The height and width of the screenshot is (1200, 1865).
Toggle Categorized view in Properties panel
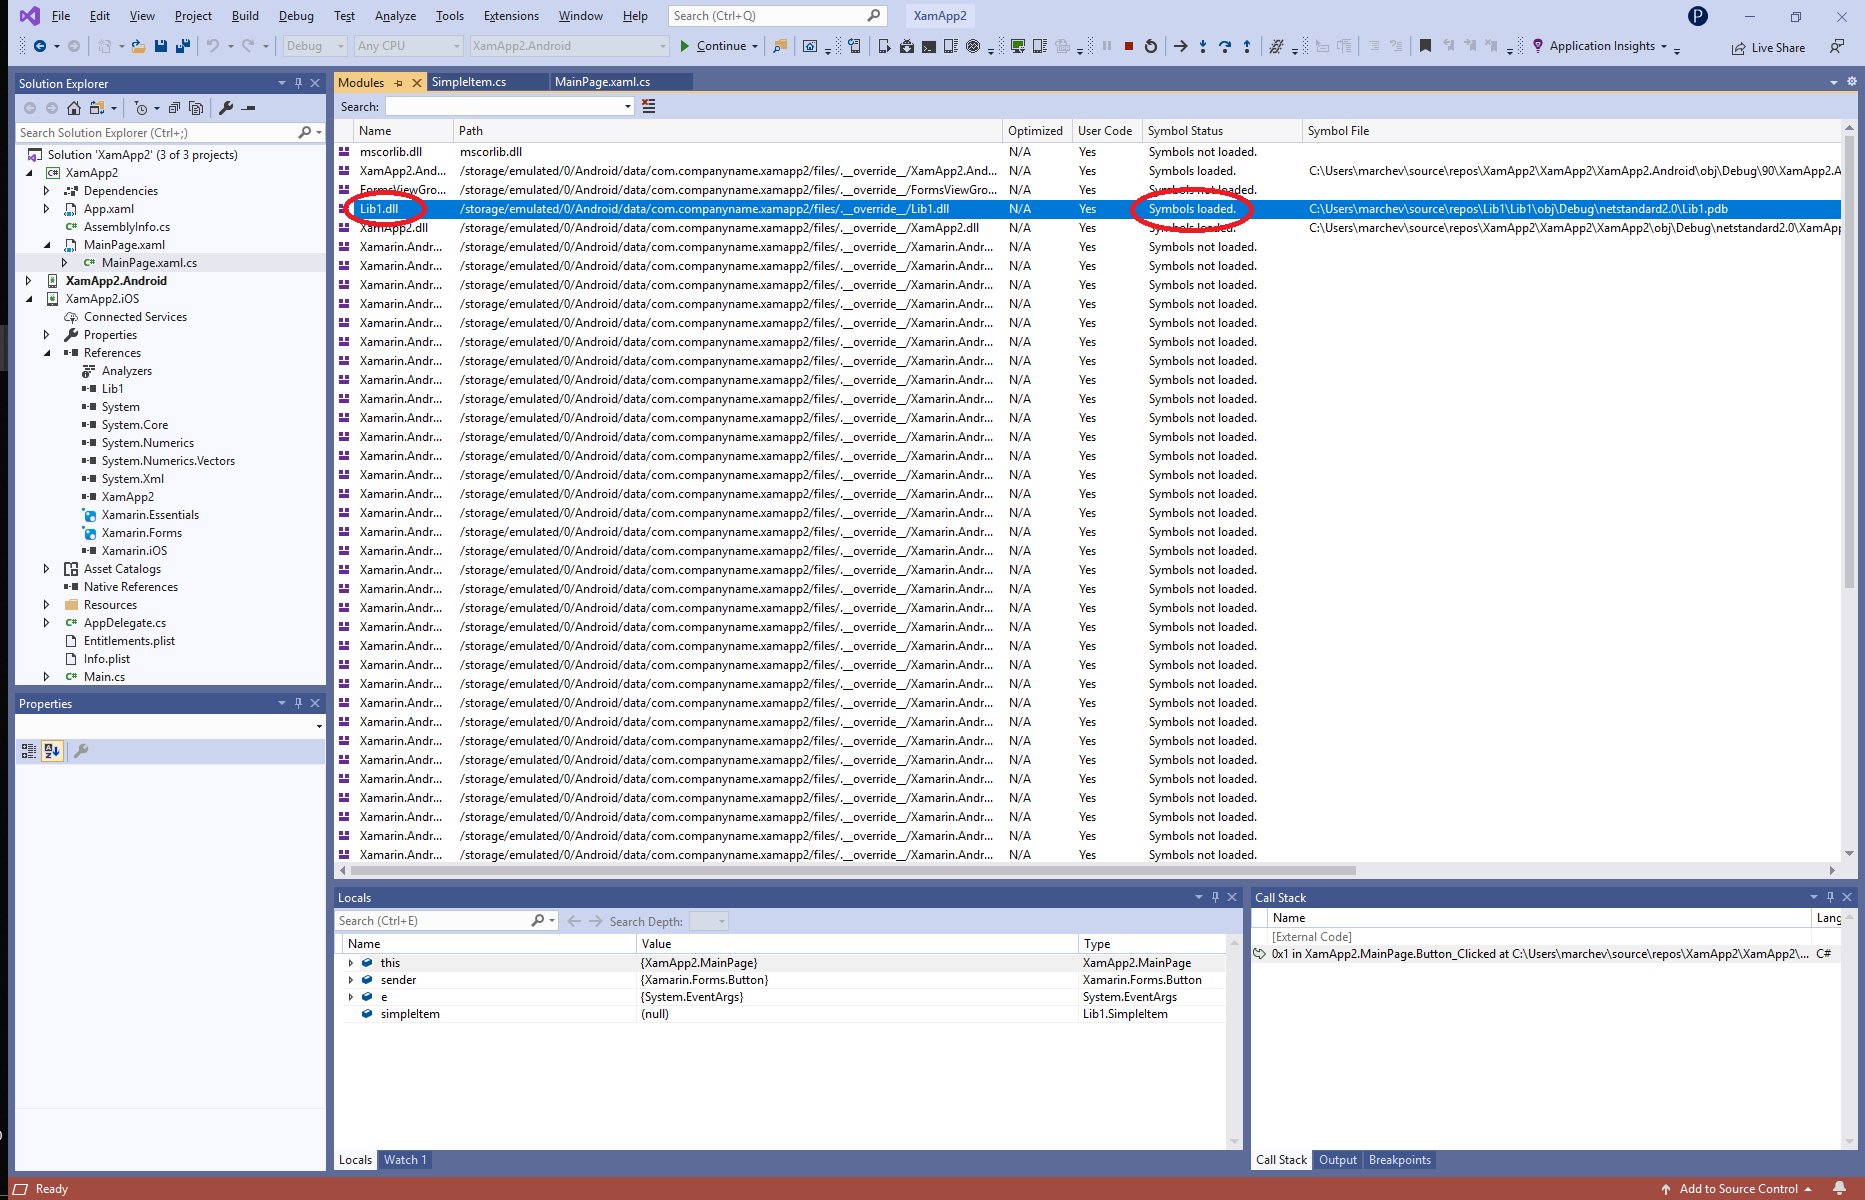pyautogui.click(x=29, y=751)
